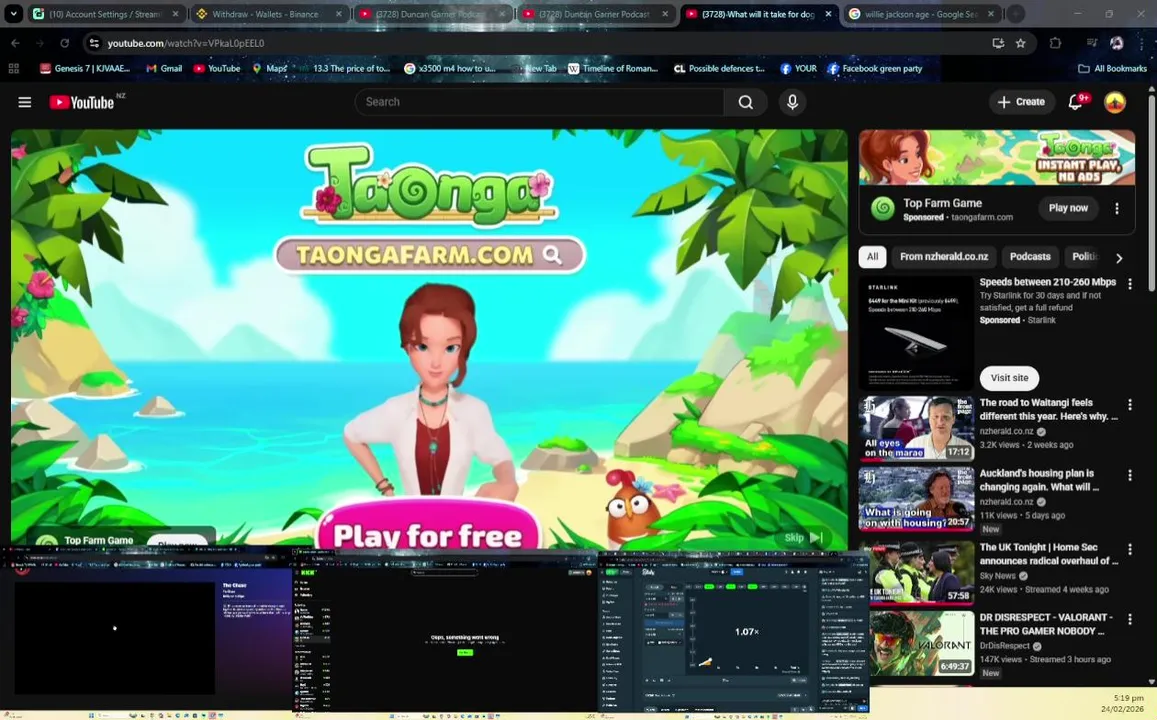Show more filter chips with right chevron
1157x720 pixels.
click(x=1119, y=257)
